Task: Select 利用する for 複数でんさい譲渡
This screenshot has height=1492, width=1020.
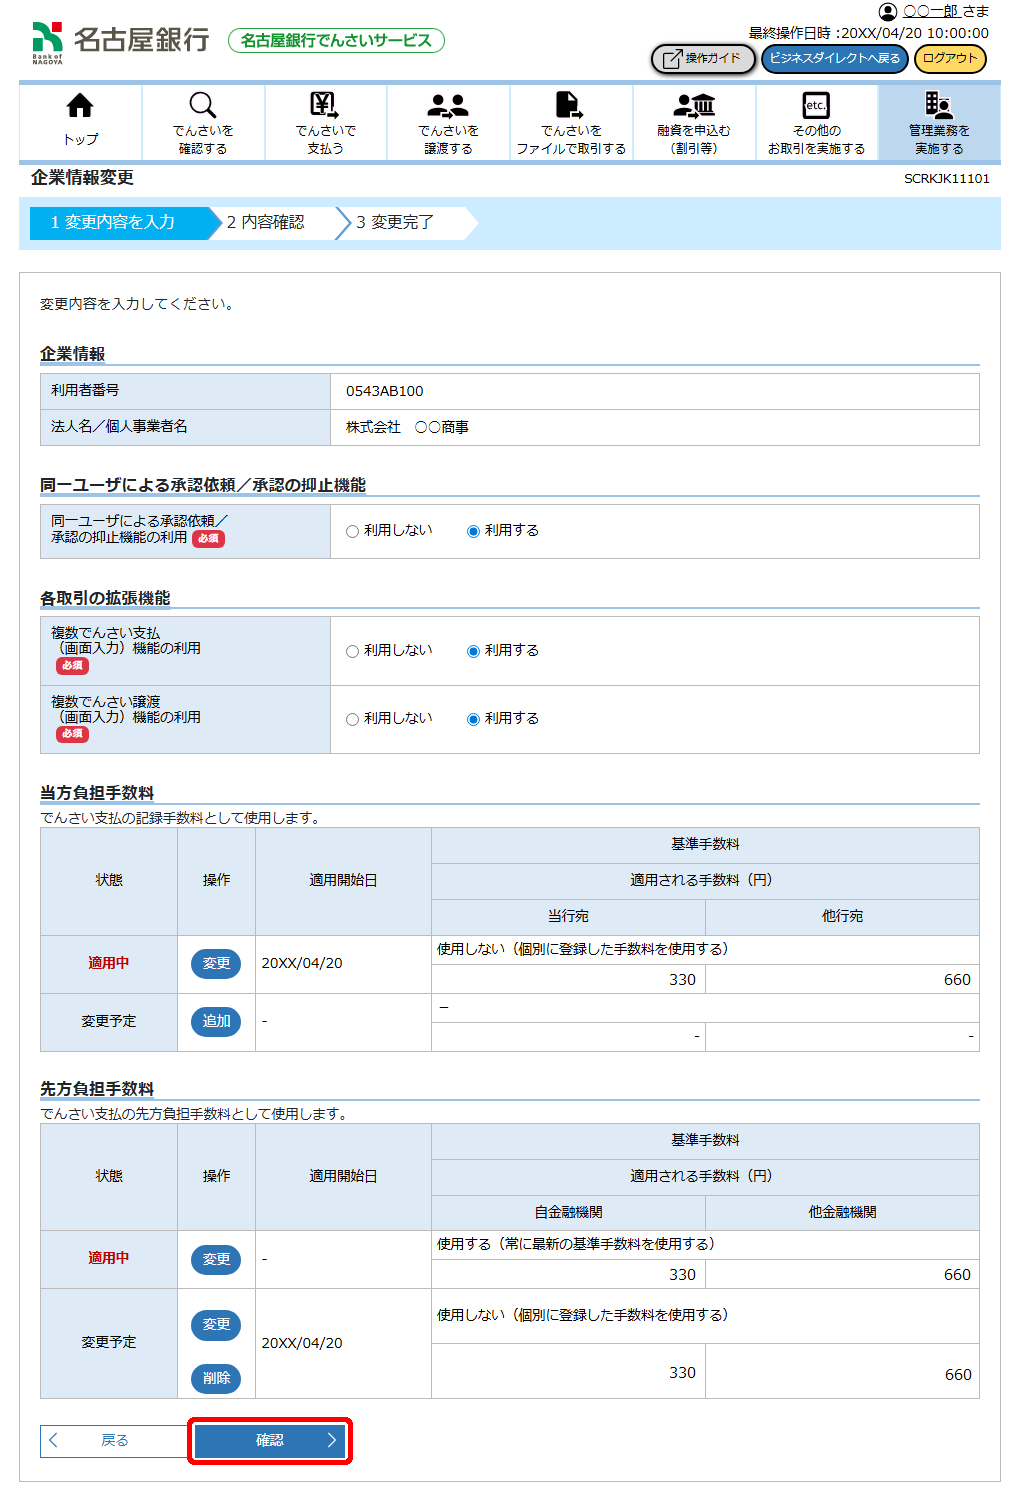Action: tap(474, 719)
